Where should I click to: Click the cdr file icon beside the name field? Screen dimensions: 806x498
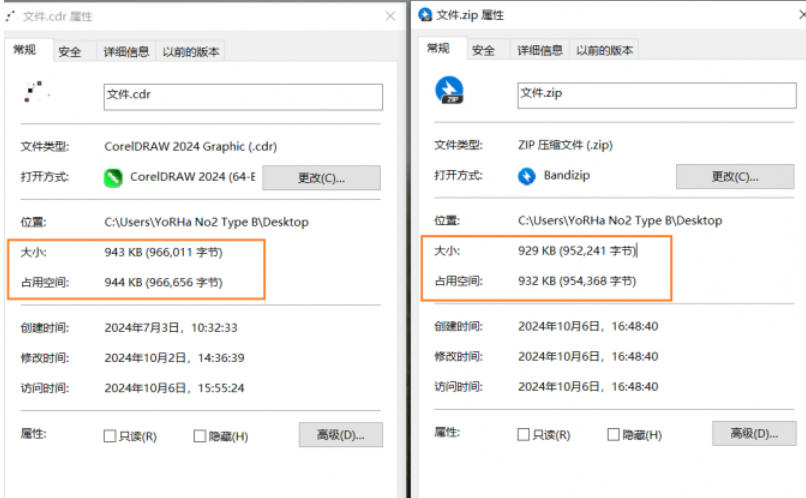point(36,91)
